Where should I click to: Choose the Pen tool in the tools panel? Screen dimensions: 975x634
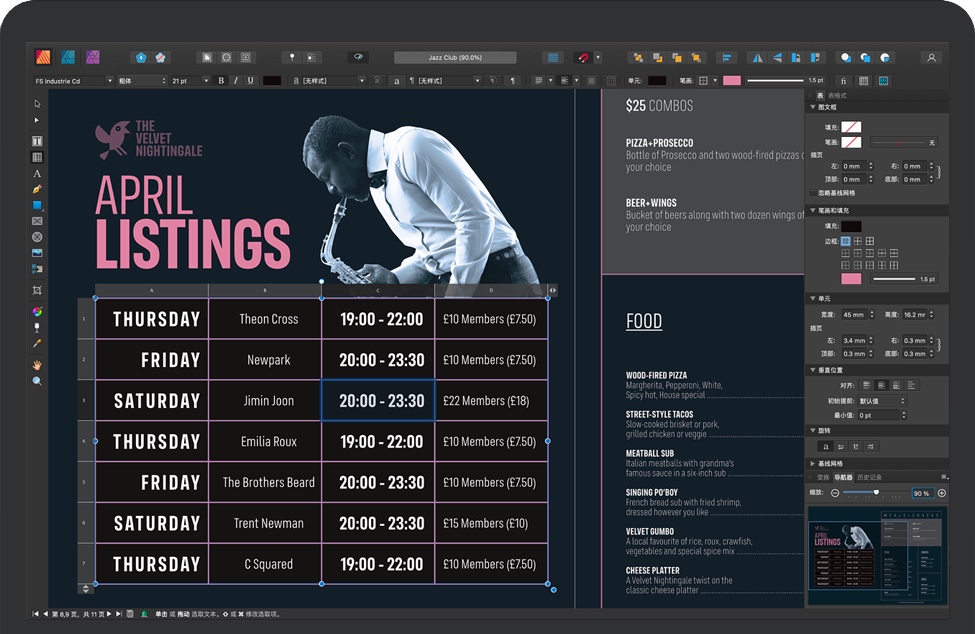pyautogui.click(x=37, y=189)
